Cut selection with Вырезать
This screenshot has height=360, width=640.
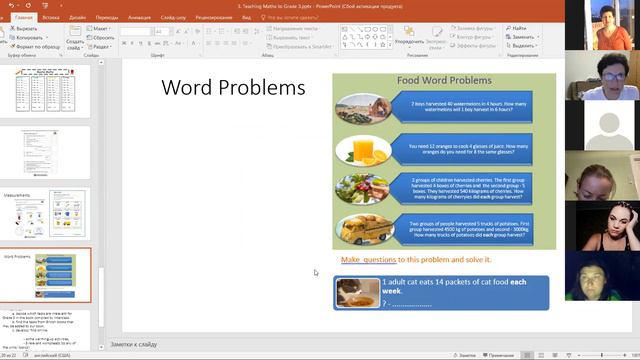[24, 29]
